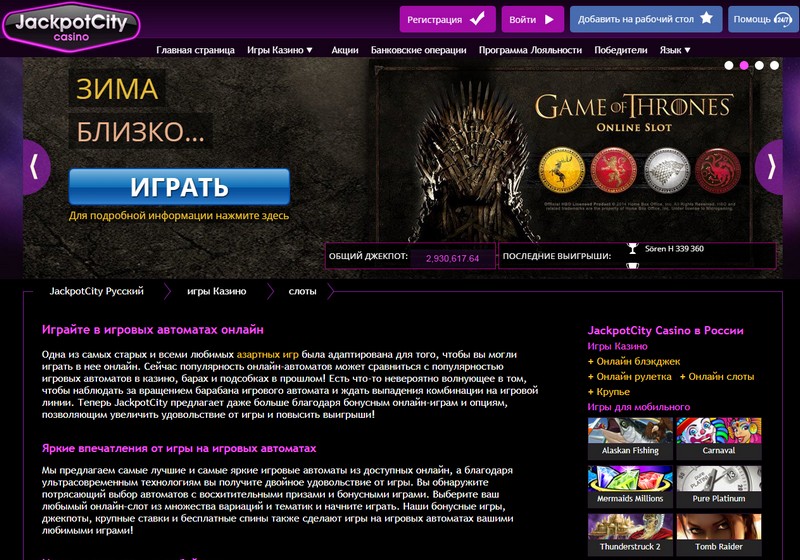Go to previous banner slide arrow
Screen dimensions: 800x560
(36, 167)
